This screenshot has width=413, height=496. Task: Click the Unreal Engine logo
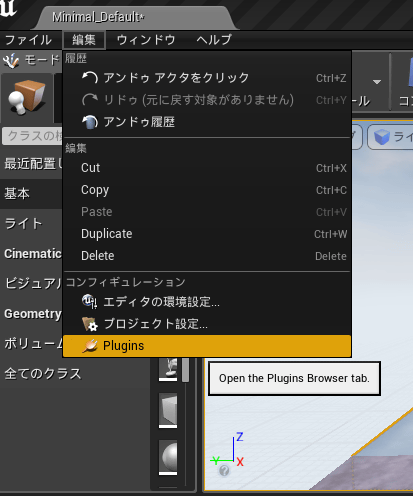9,8
